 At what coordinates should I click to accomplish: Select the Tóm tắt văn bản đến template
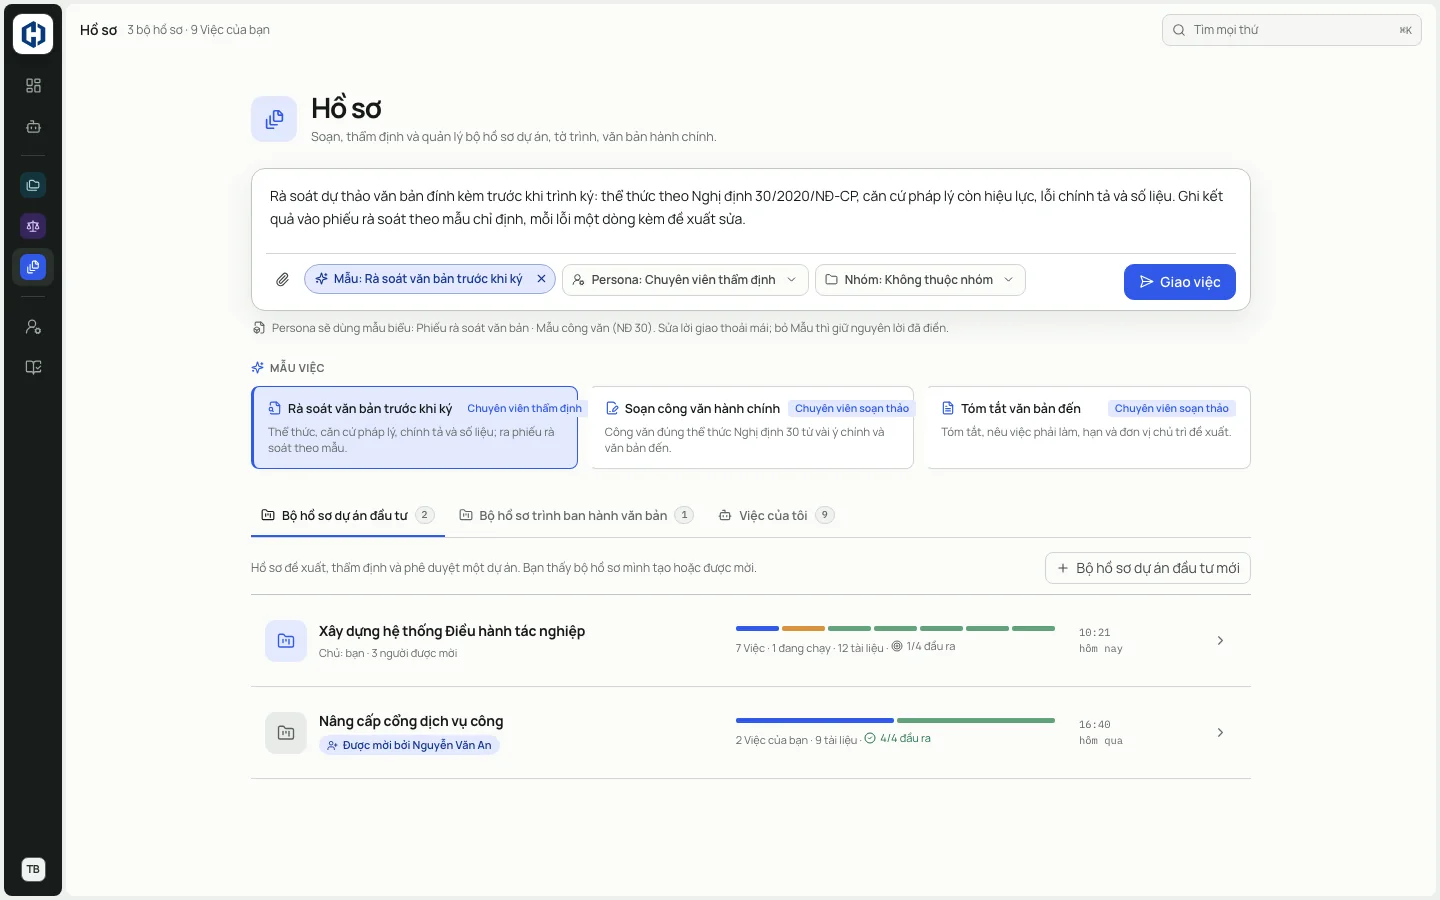1088,428
